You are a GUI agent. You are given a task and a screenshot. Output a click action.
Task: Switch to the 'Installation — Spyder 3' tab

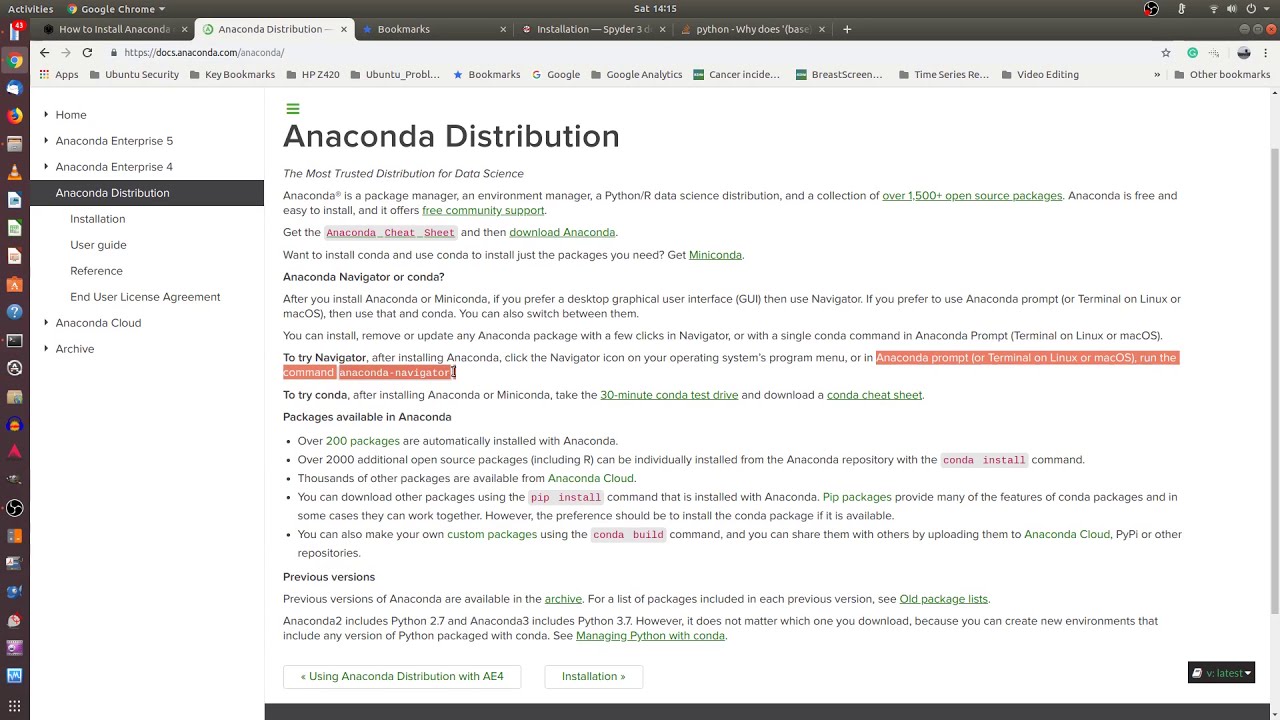pyautogui.click(x=594, y=29)
